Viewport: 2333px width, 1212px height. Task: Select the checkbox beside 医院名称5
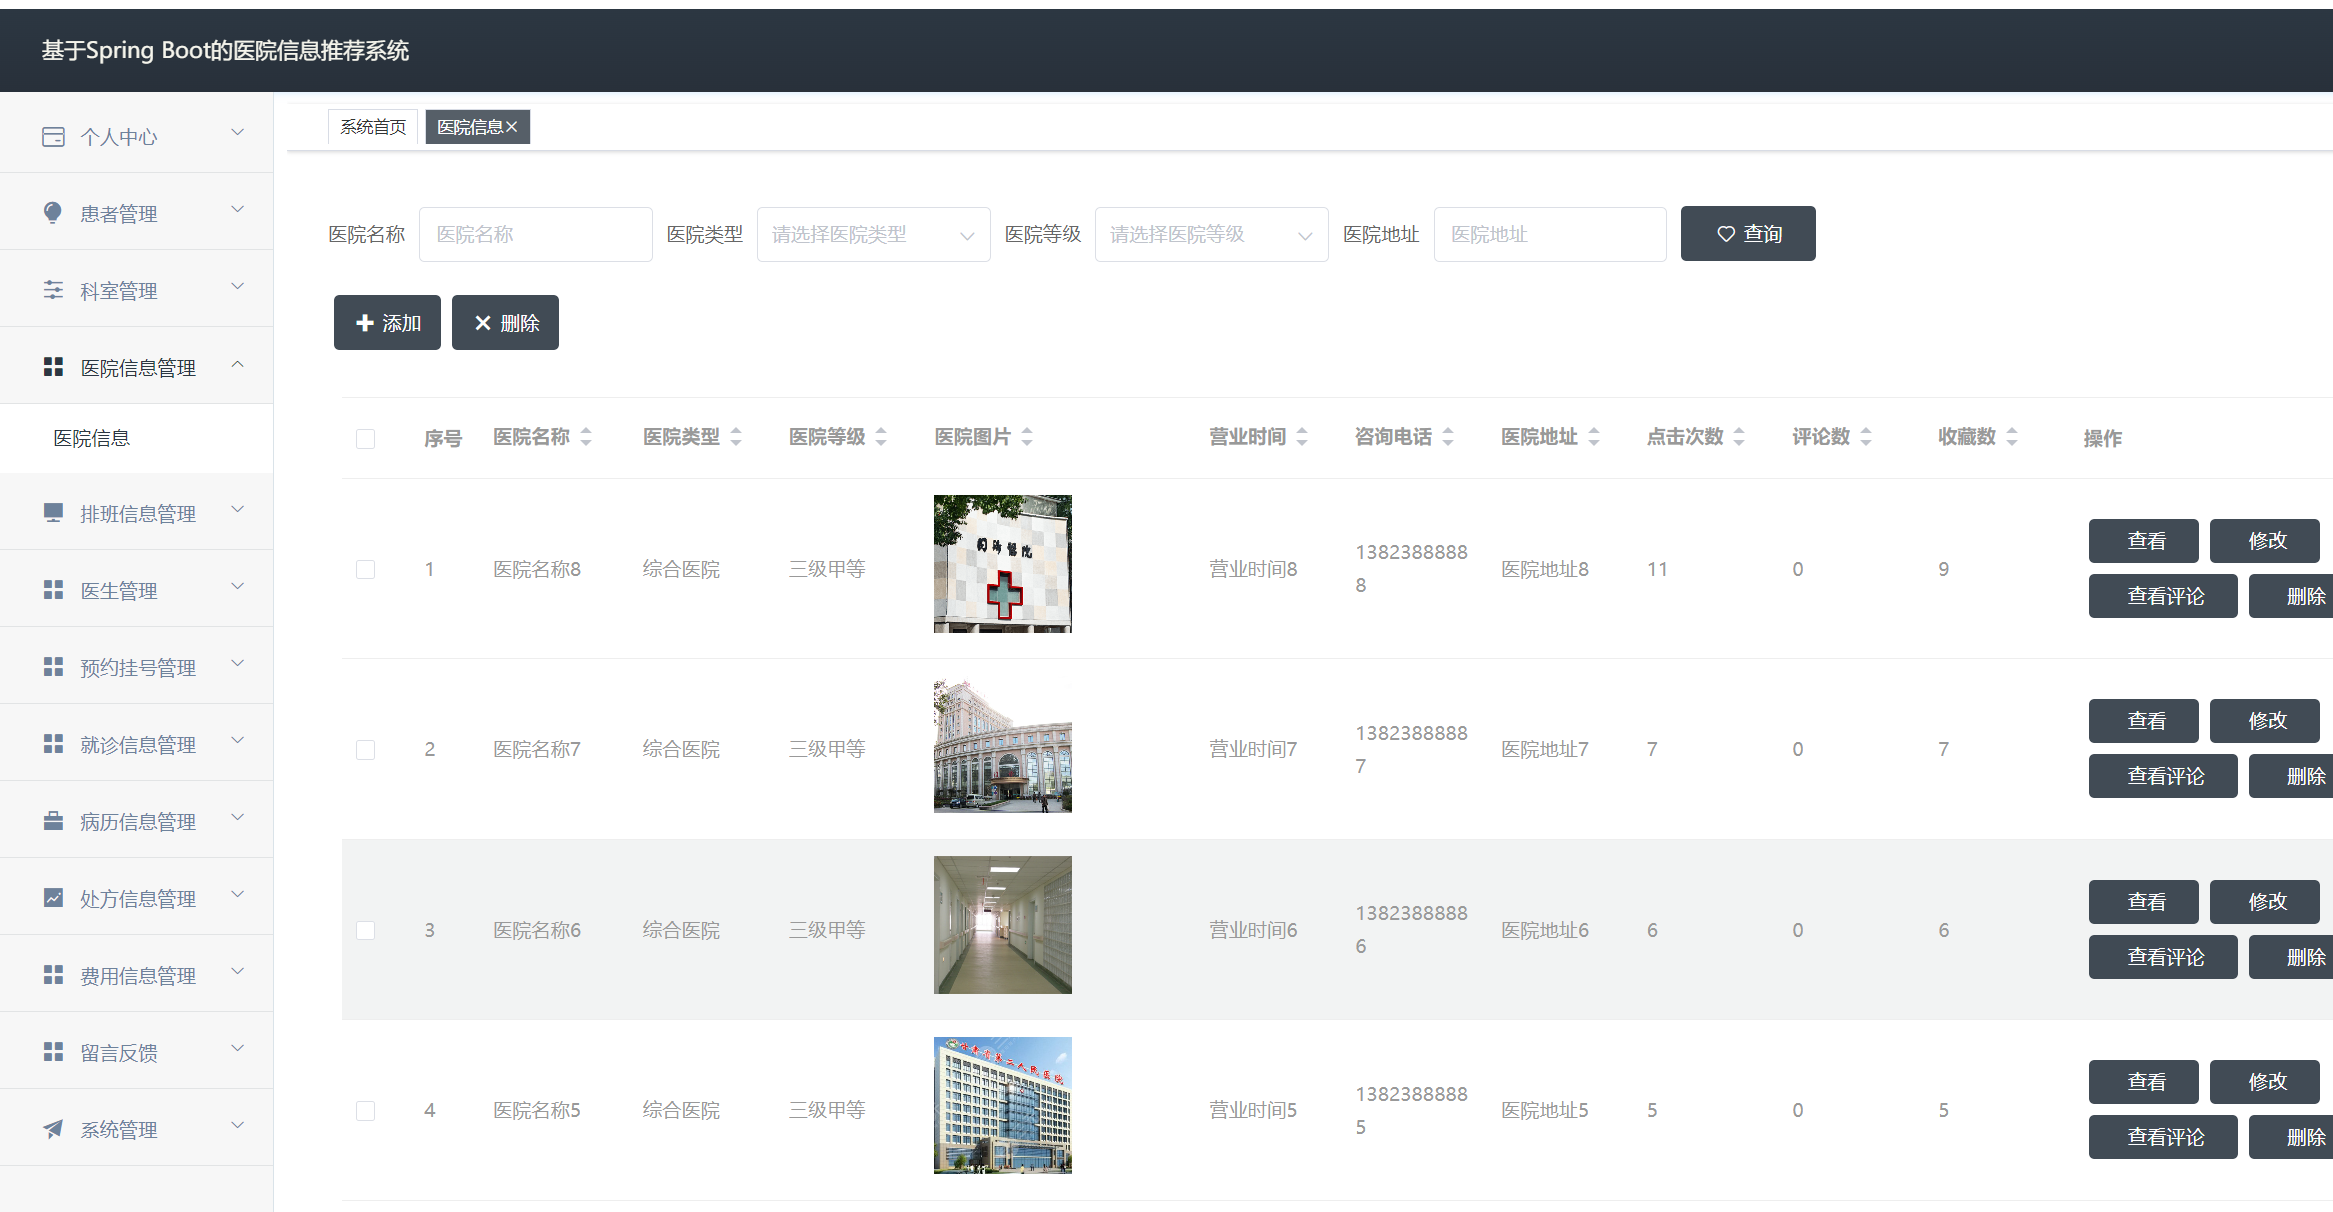(365, 1109)
